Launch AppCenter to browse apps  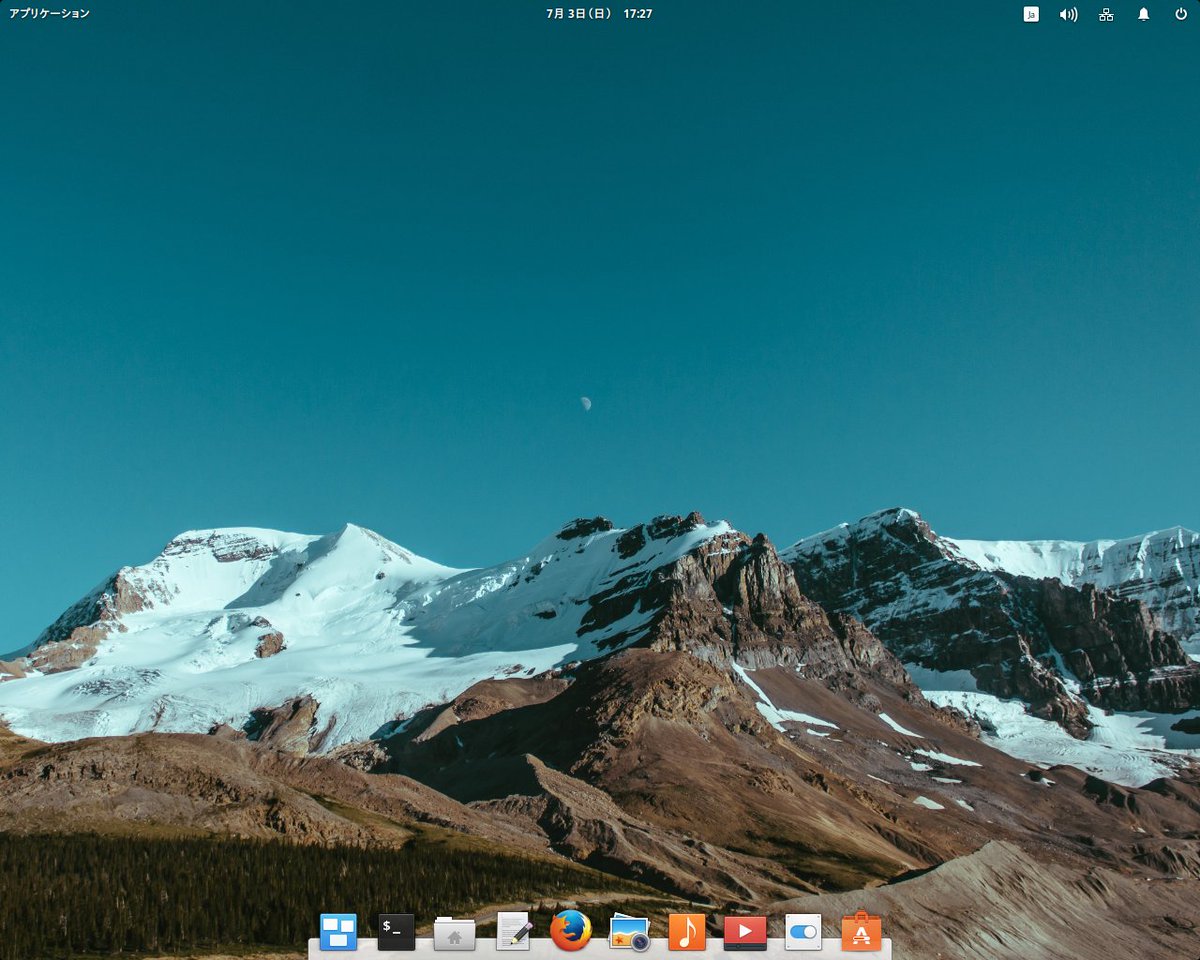point(859,931)
